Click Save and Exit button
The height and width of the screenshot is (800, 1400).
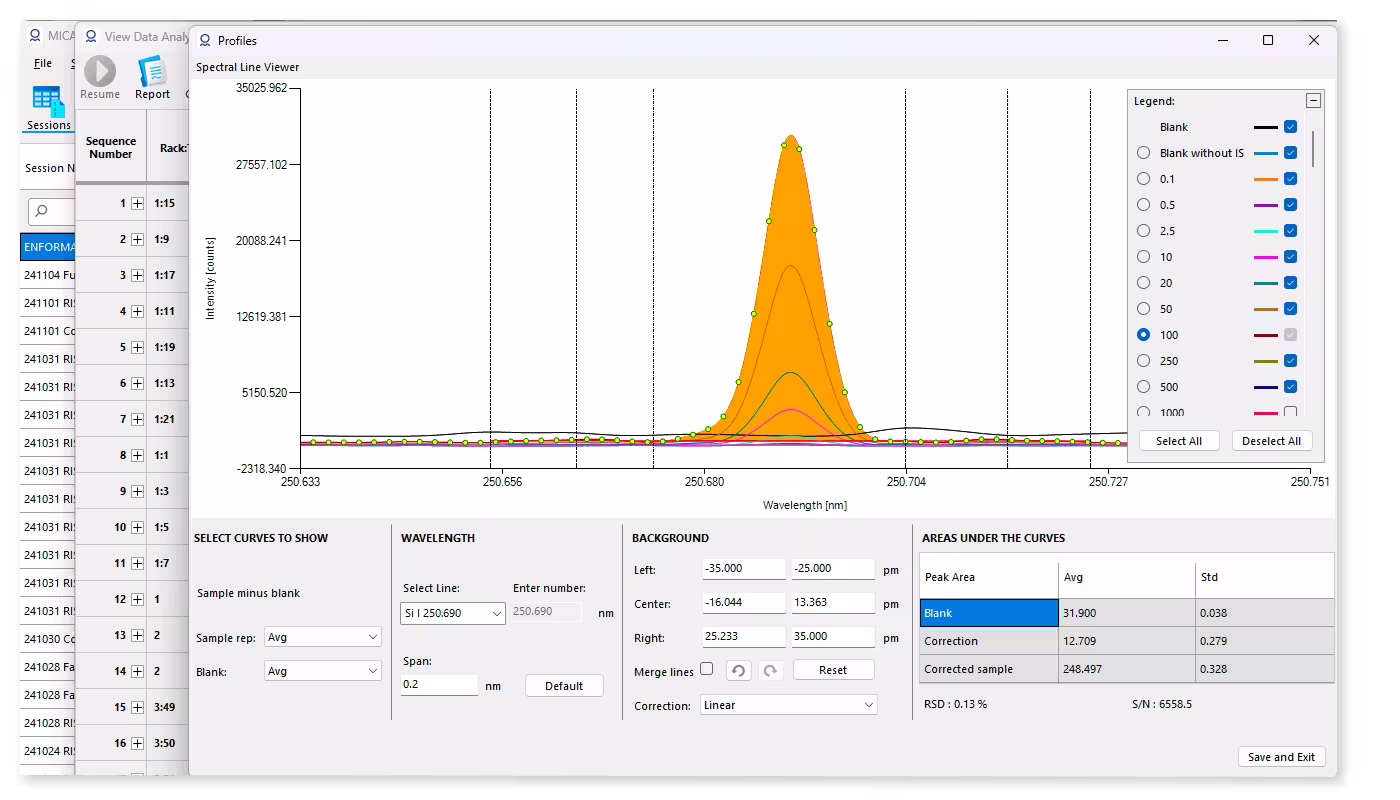(1281, 757)
